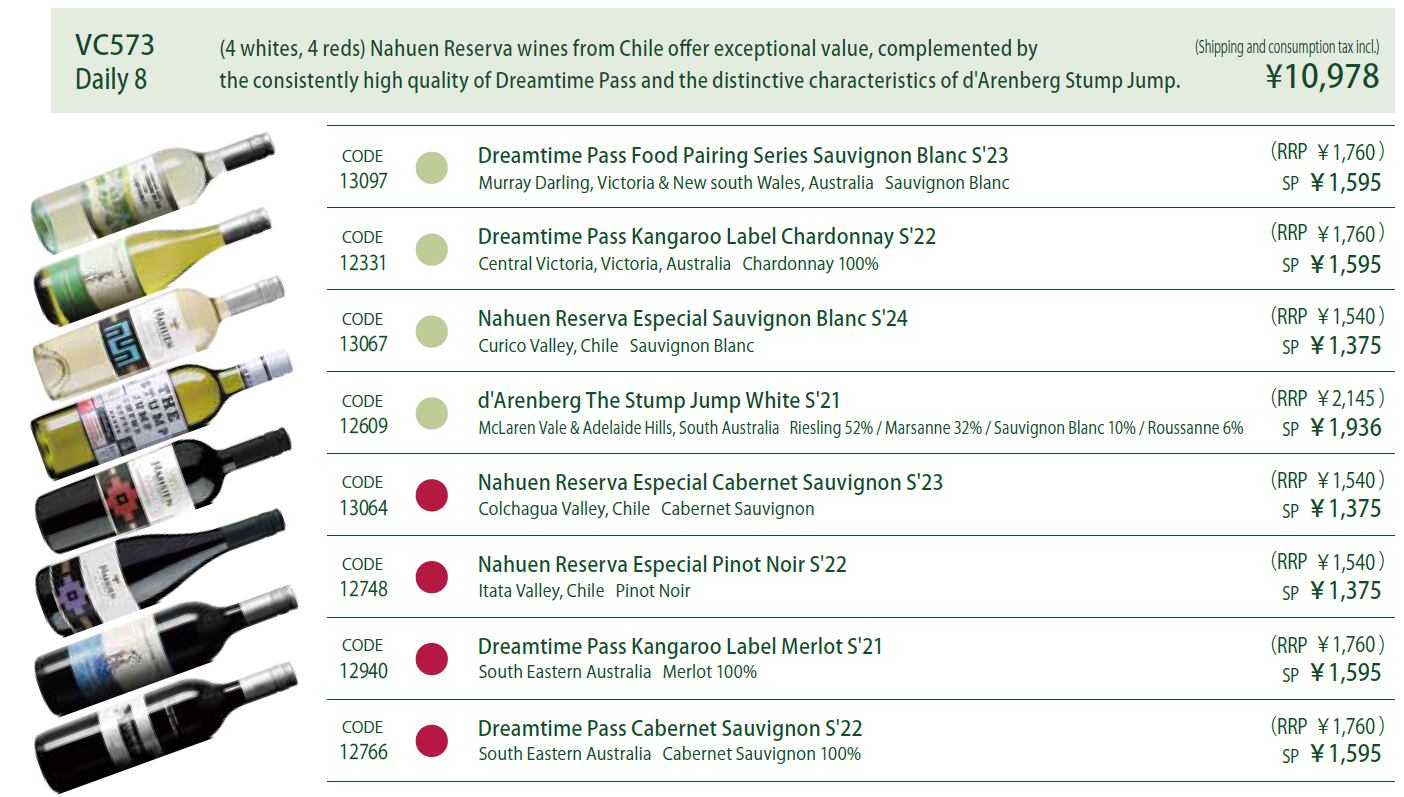Viewport: 1404px width, 797px height.
Task: Click the white wine dot for Kangaroo Label Chardonnay
Action: (x=431, y=249)
